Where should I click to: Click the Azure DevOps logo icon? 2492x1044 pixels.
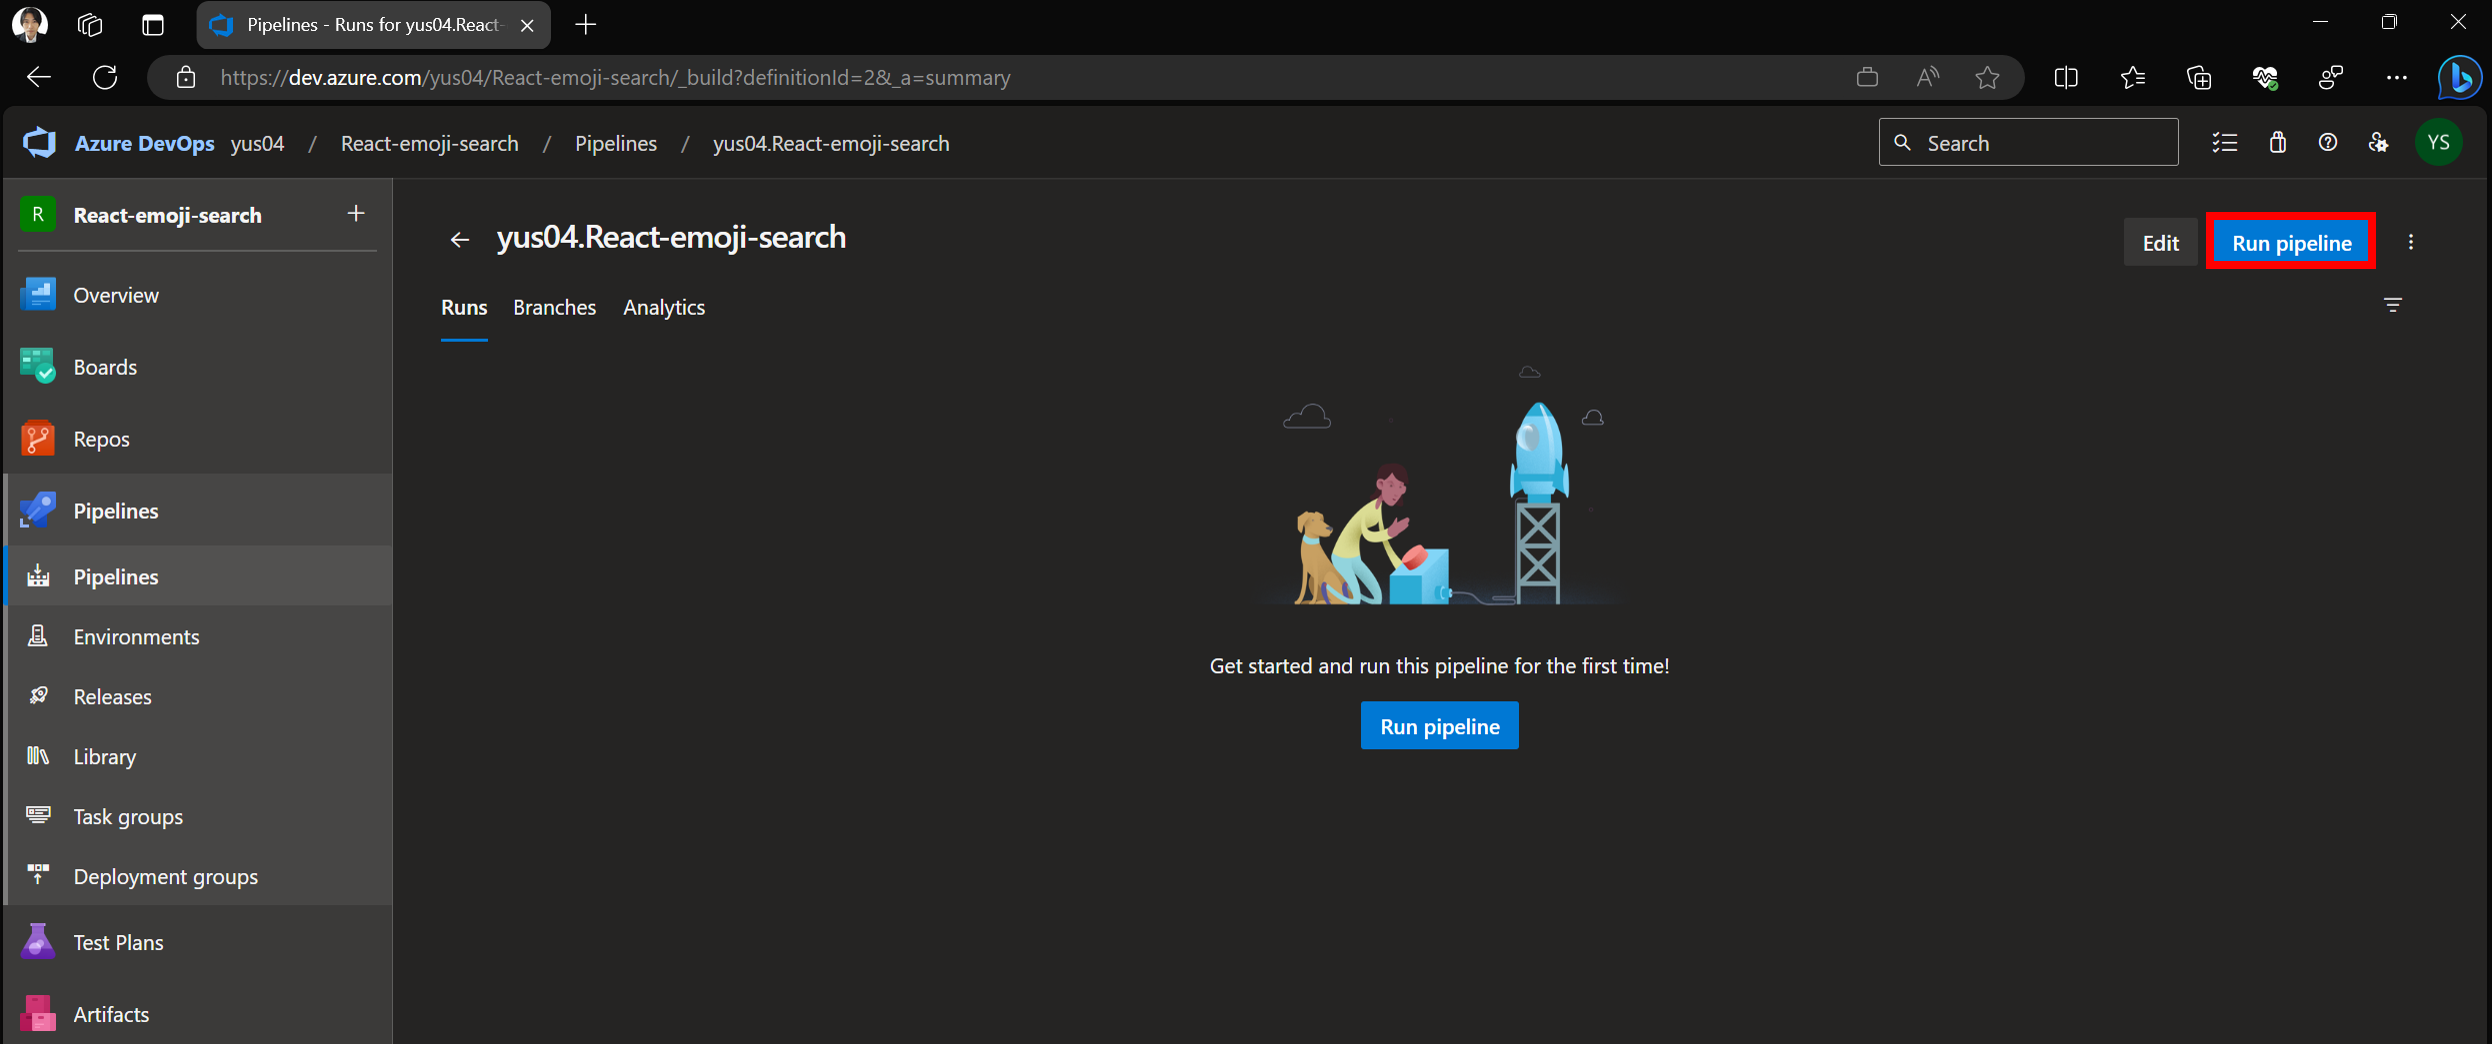tap(40, 143)
